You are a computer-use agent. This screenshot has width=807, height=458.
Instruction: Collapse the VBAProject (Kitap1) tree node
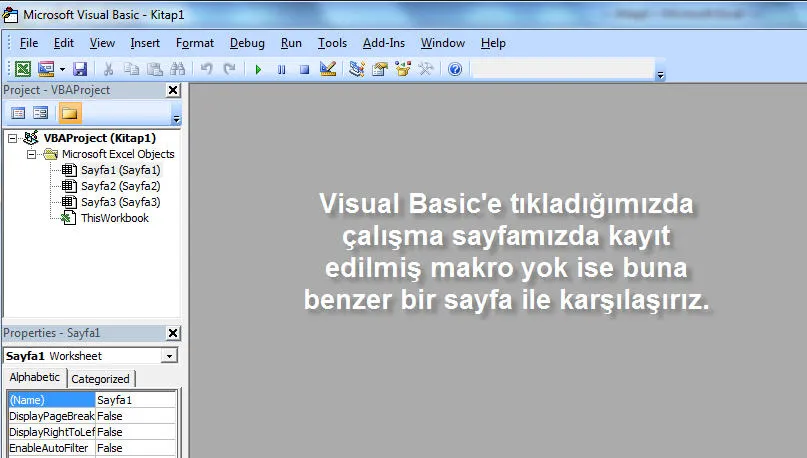13,138
